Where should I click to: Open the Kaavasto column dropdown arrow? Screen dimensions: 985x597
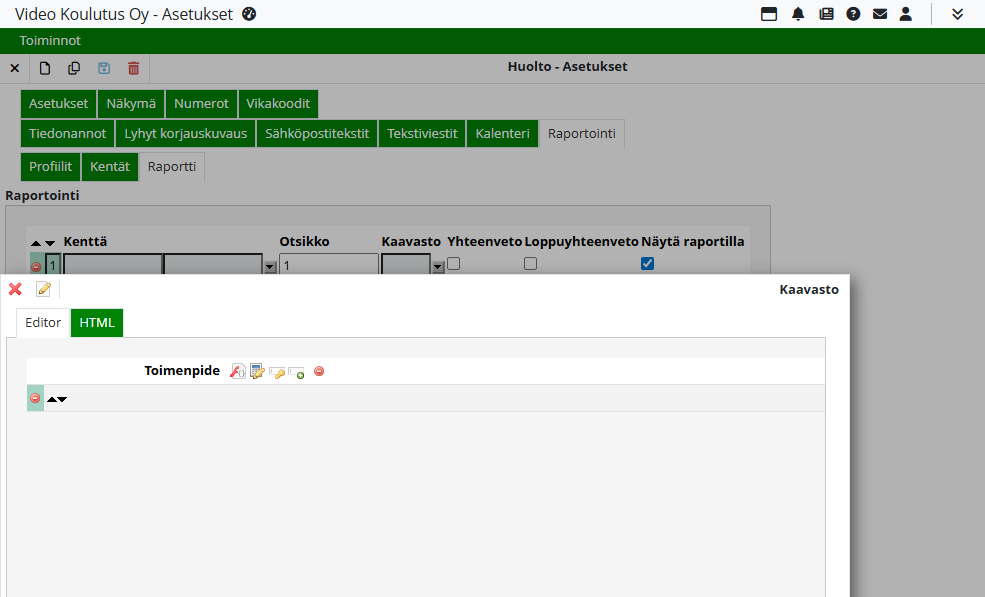pyautogui.click(x=438, y=266)
